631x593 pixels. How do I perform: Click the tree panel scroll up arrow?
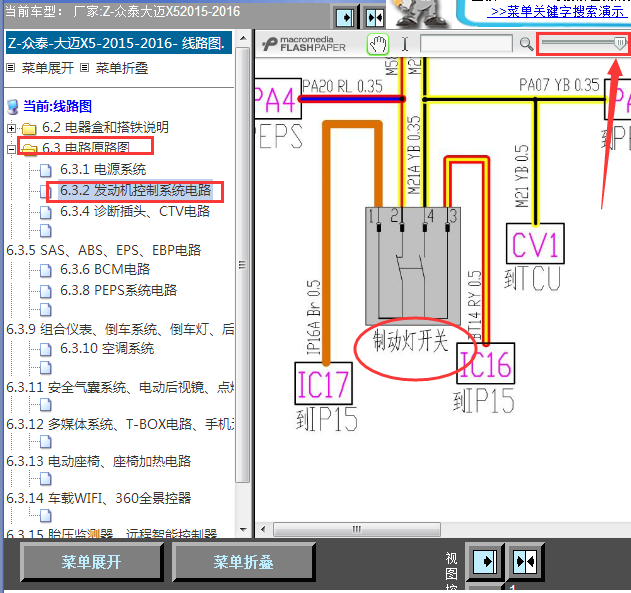click(243, 39)
